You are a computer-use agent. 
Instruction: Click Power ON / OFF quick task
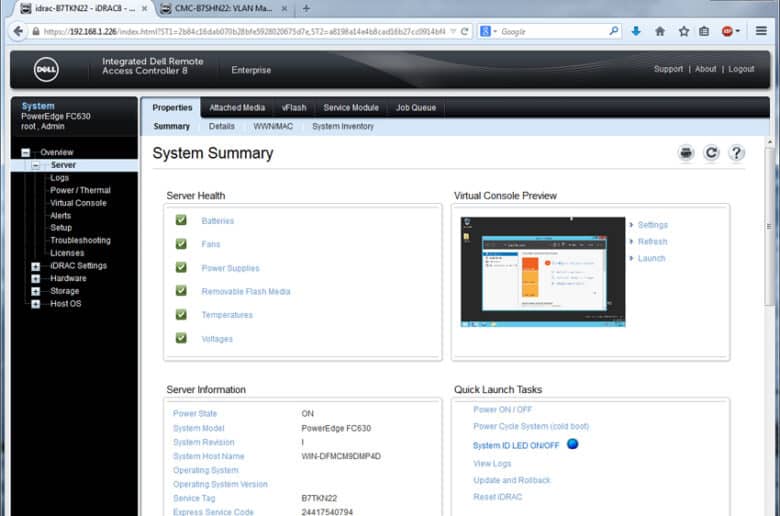(x=502, y=410)
